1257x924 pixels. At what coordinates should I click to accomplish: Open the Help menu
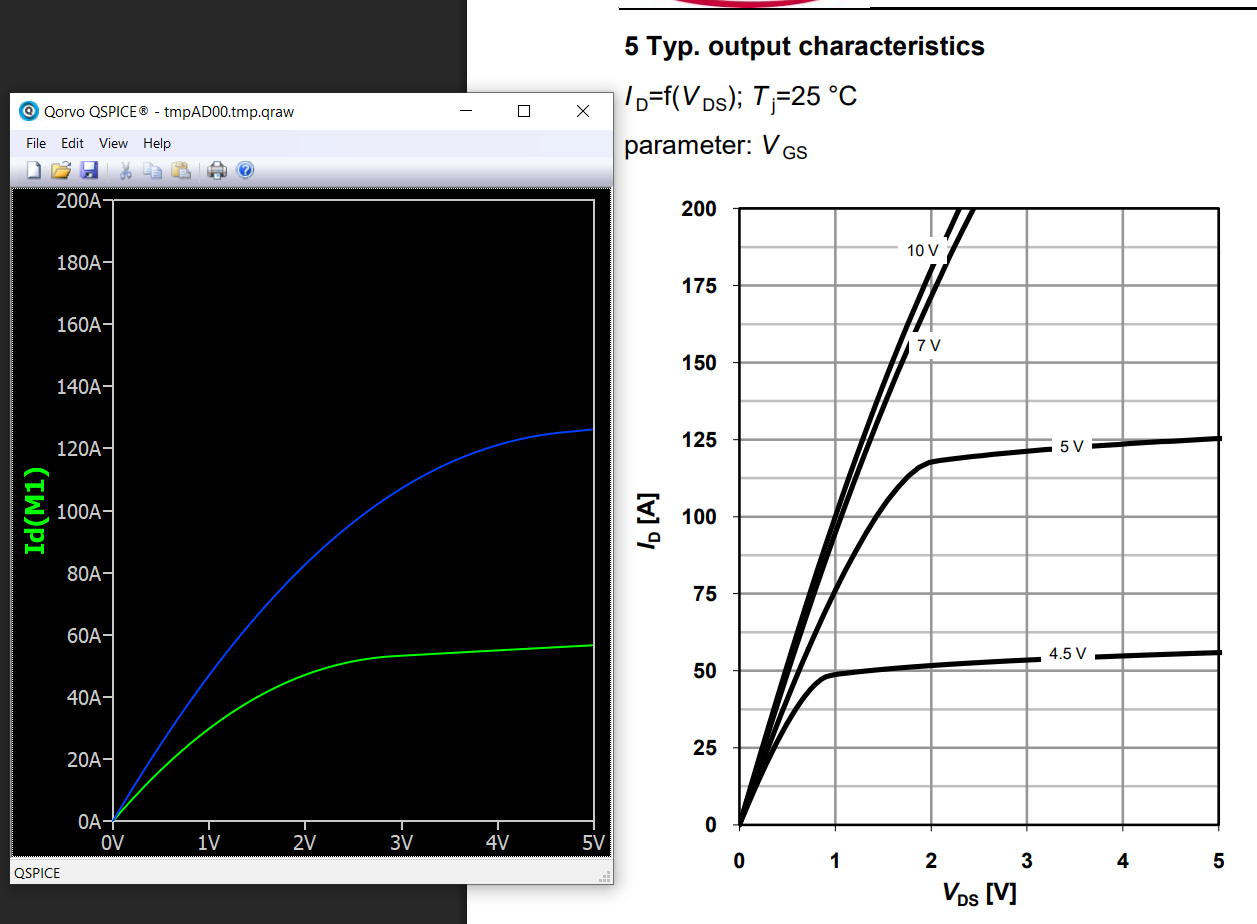point(157,143)
